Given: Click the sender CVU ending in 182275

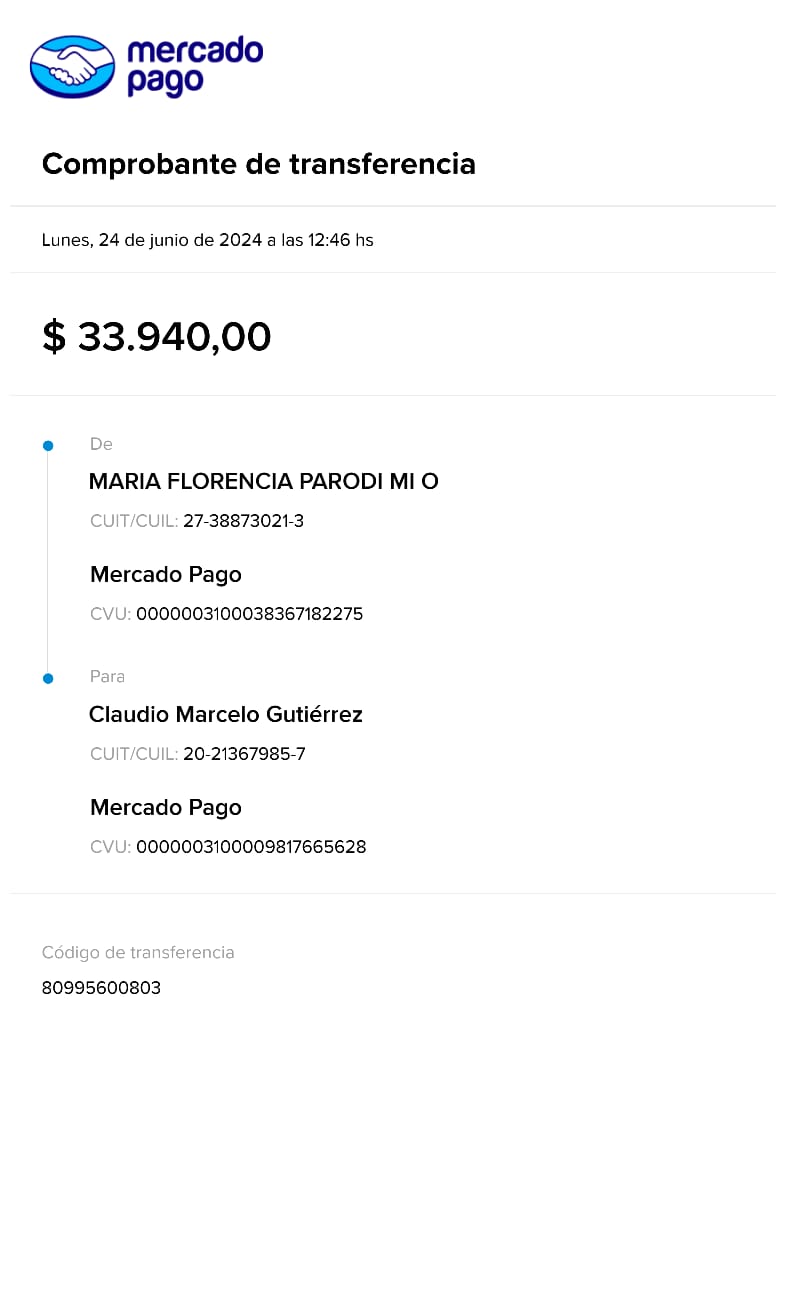Looking at the screenshot, I should [249, 614].
